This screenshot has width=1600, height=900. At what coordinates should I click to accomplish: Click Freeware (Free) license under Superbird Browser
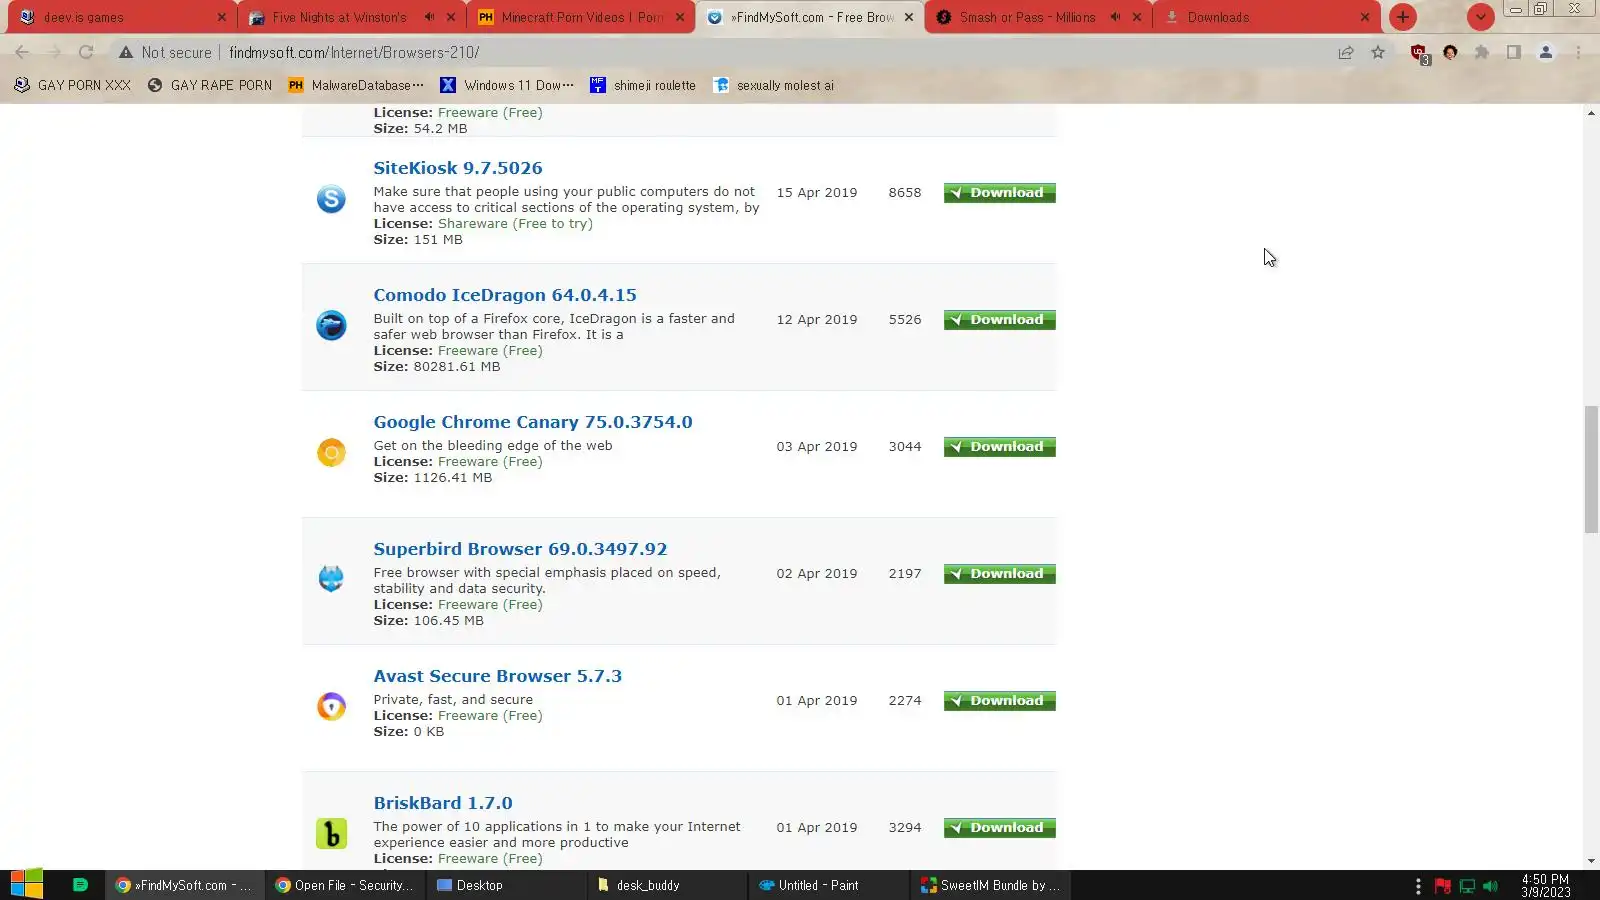[490, 605]
